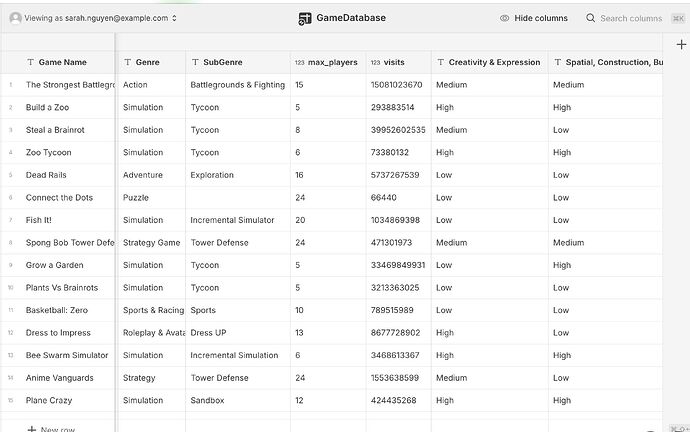This screenshot has width=690, height=432.
Task: Click visits value 424435268
Action: click(x=393, y=400)
